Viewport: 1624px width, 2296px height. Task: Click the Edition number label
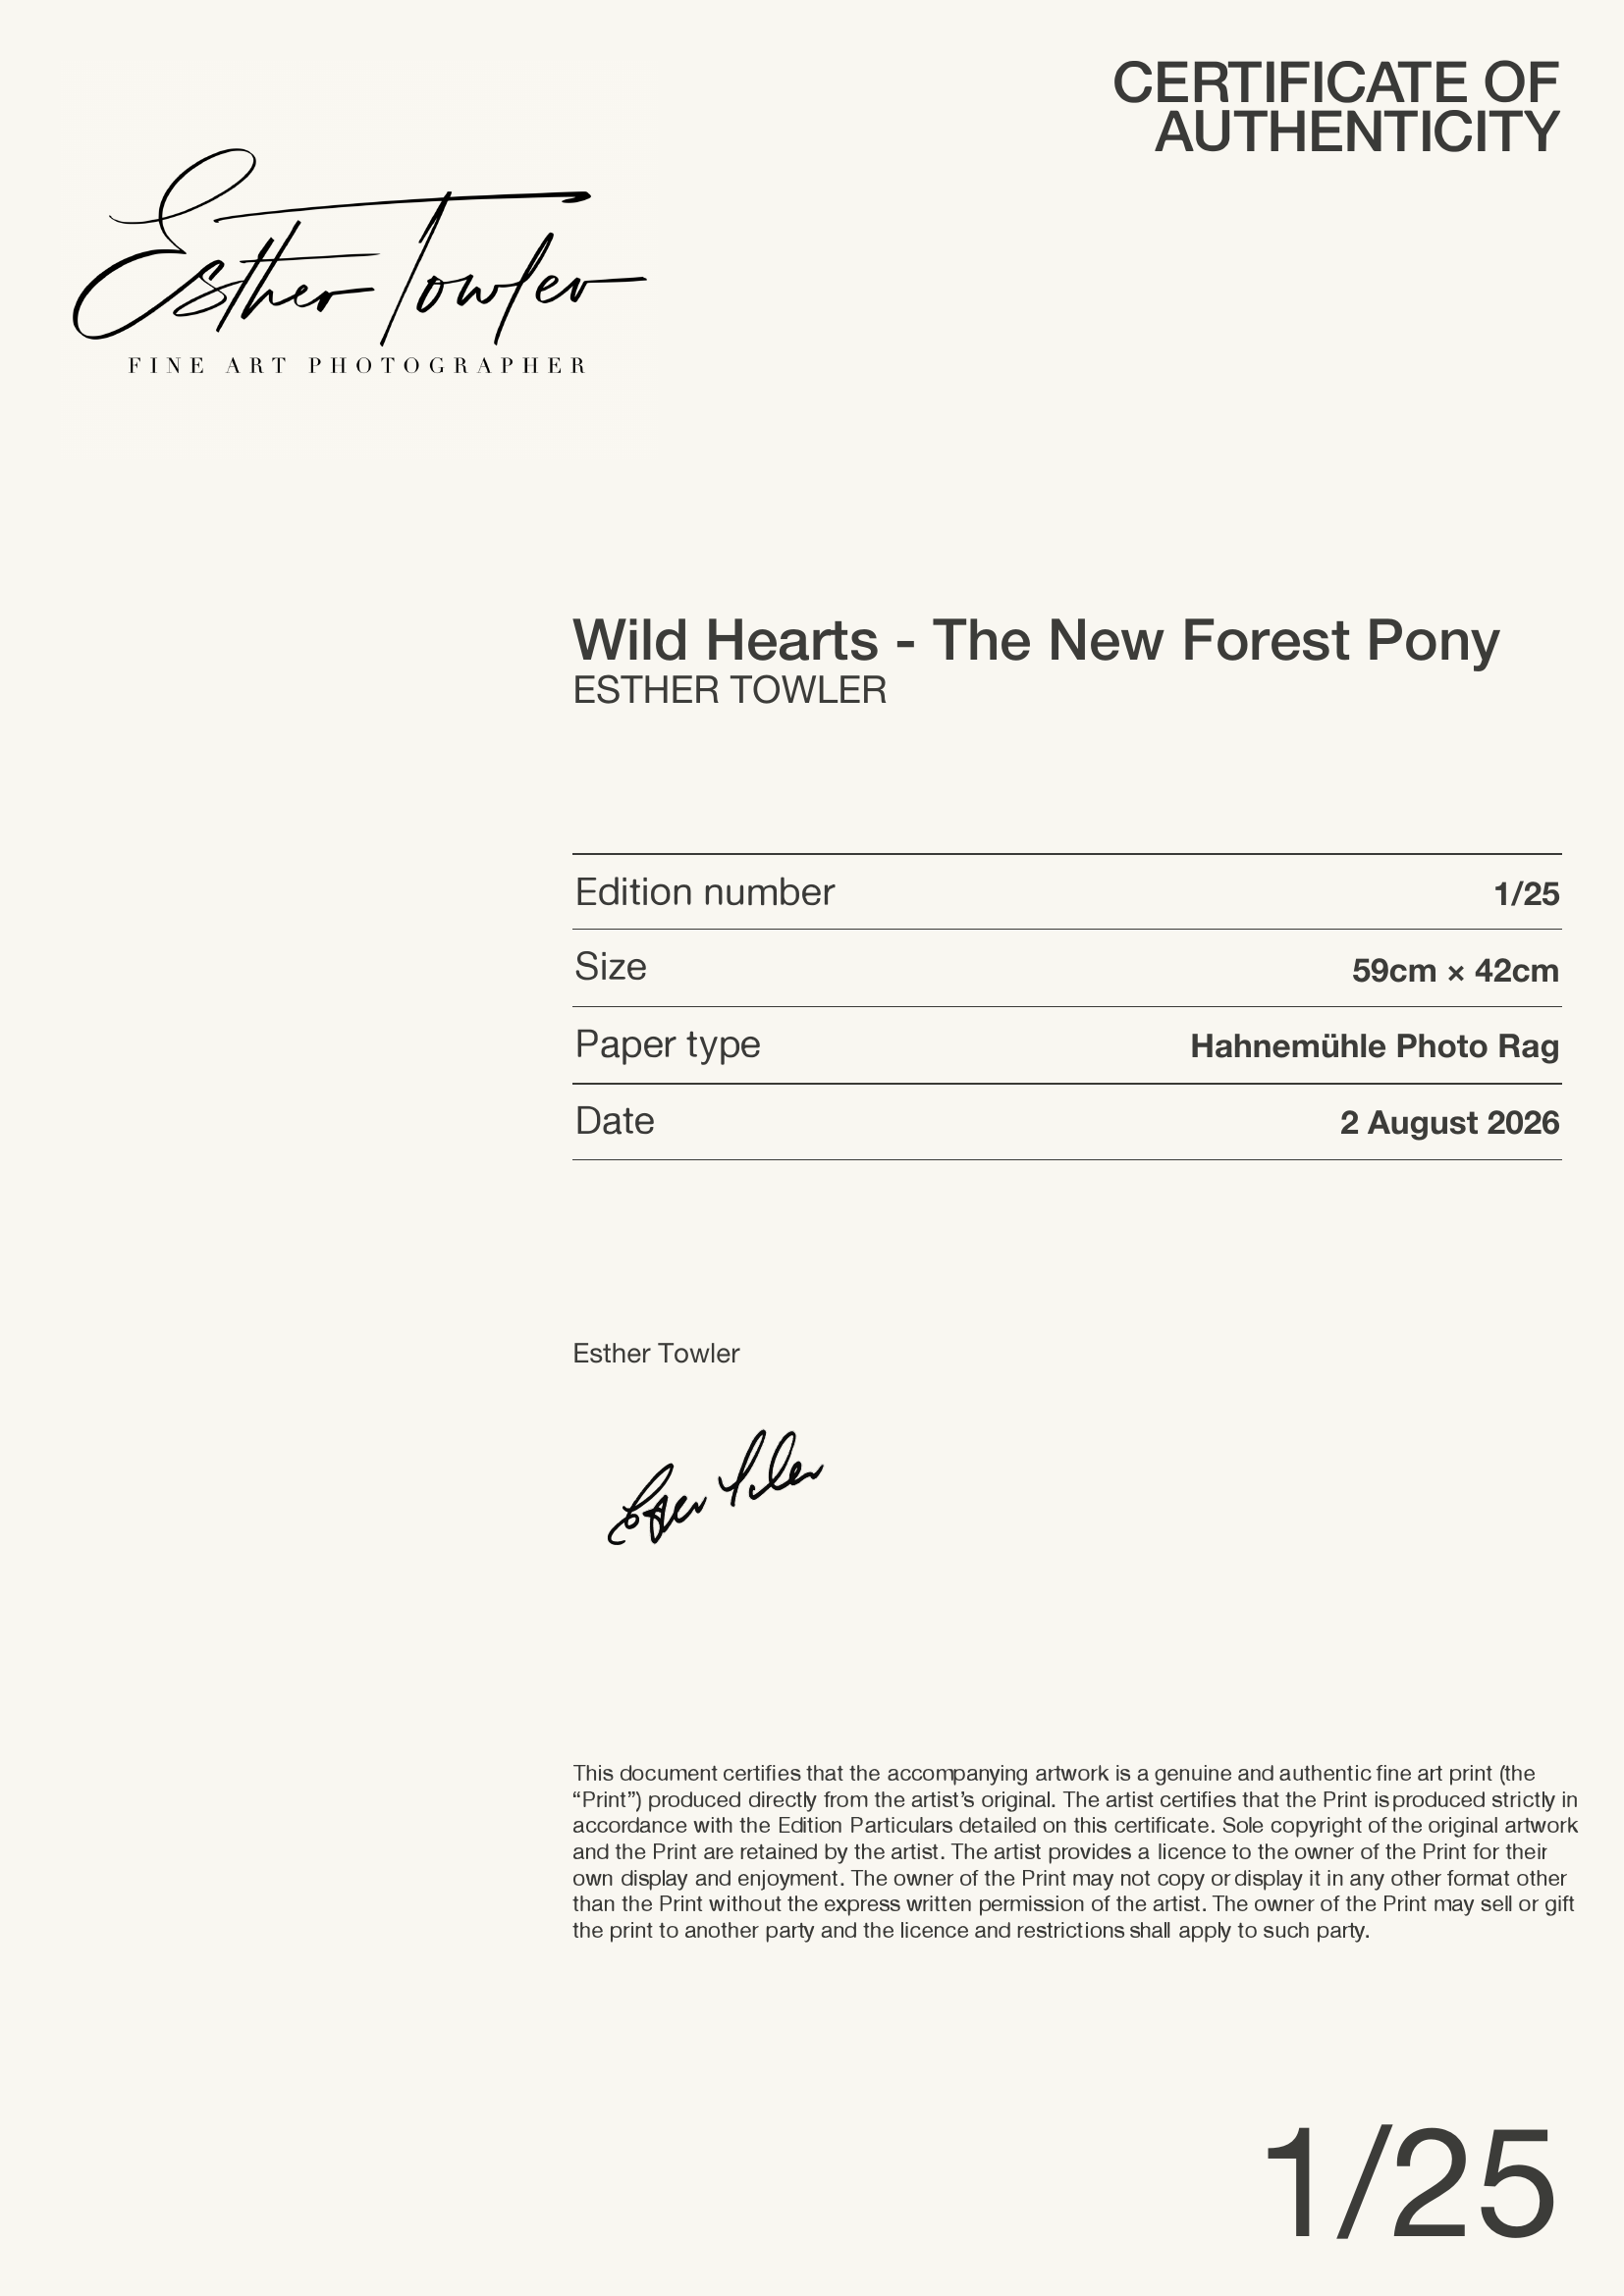click(x=705, y=892)
